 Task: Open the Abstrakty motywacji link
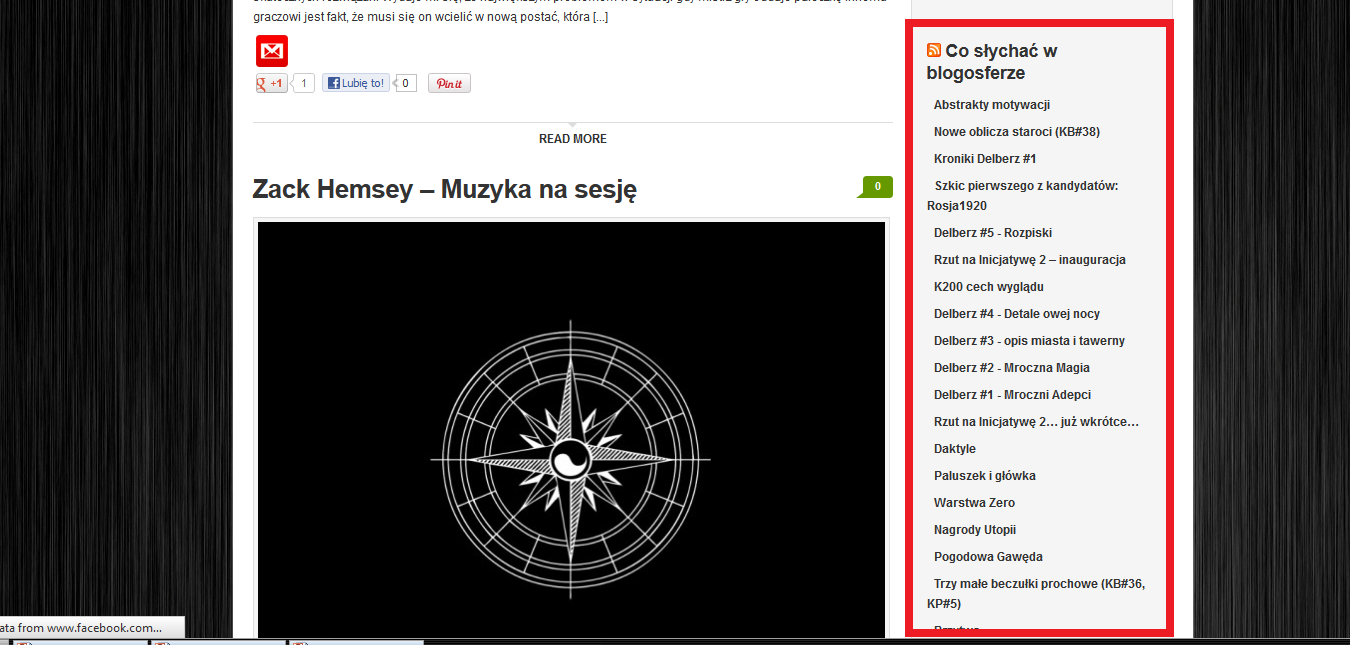coord(991,105)
